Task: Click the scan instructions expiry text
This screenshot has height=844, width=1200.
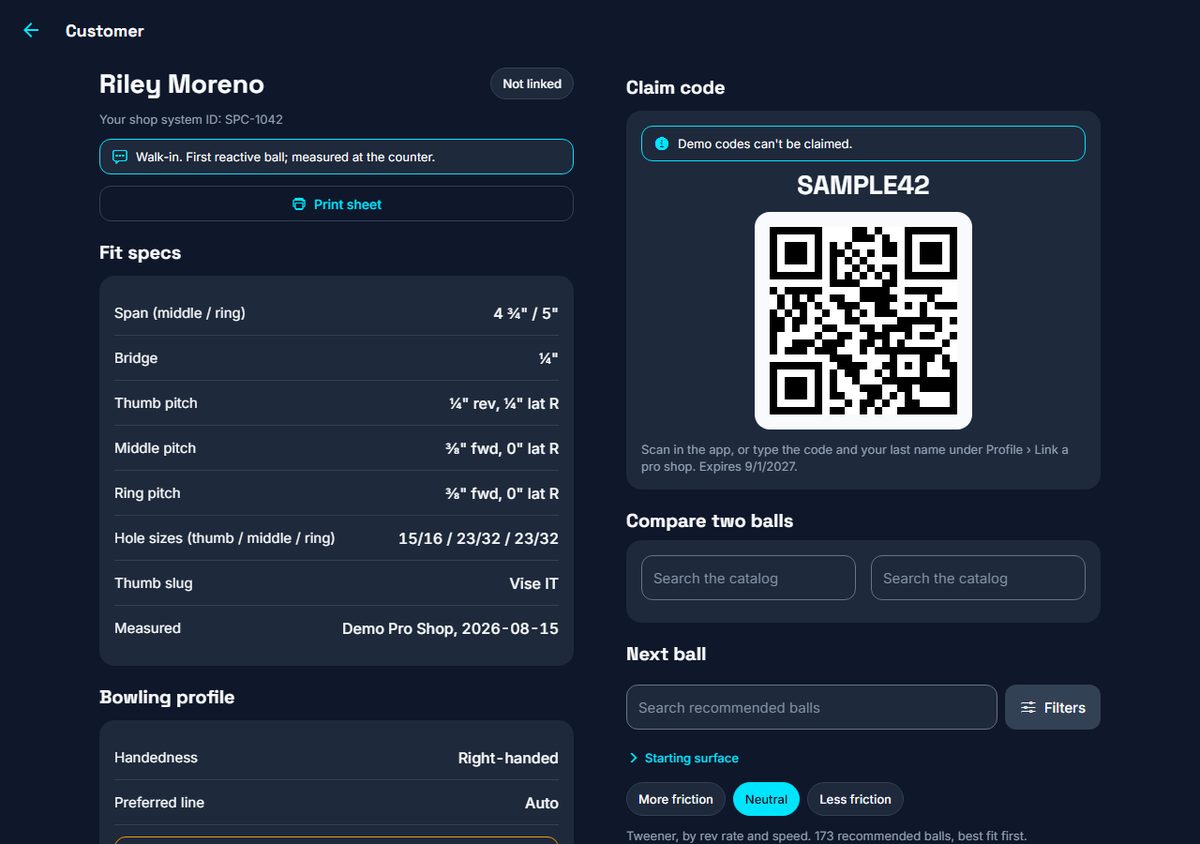Action: click(x=855, y=458)
